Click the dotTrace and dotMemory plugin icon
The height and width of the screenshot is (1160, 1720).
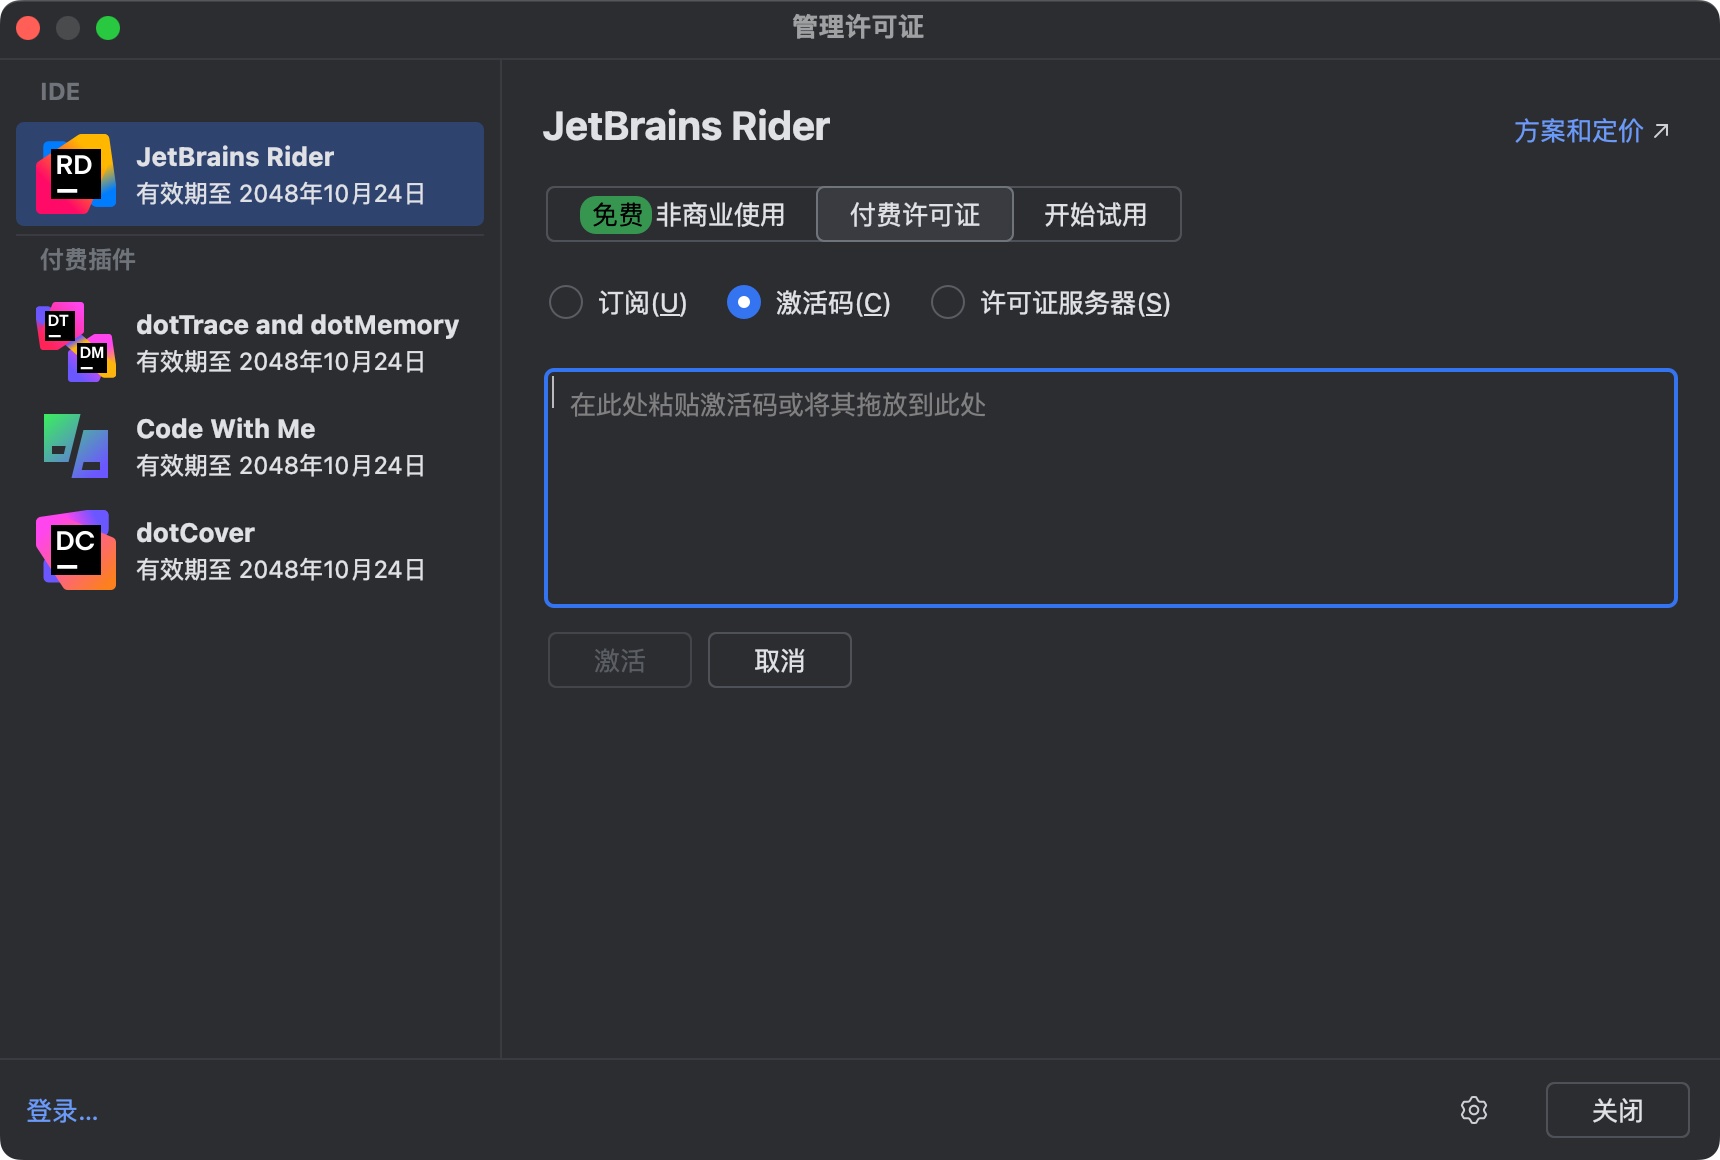click(76, 342)
